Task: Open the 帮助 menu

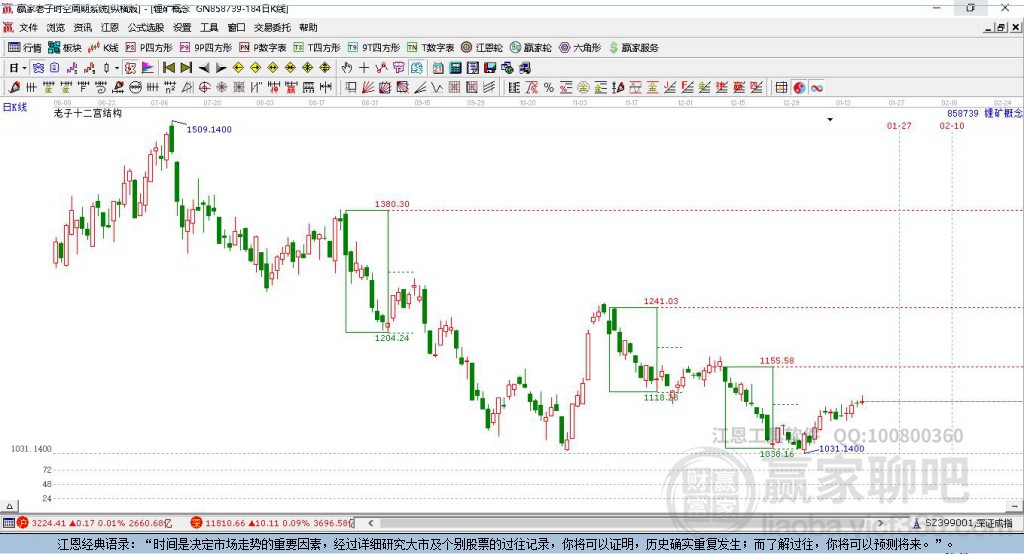Action: (x=308, y=27)
